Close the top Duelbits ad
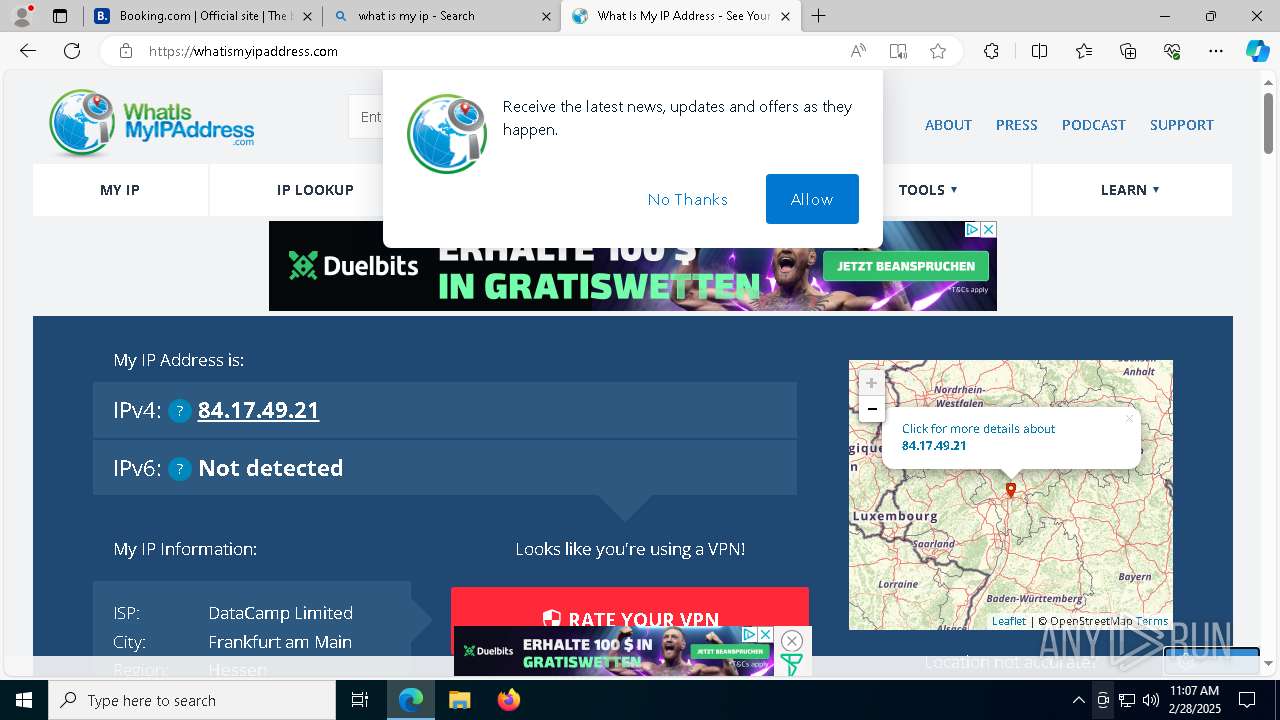 click(988, 229)
